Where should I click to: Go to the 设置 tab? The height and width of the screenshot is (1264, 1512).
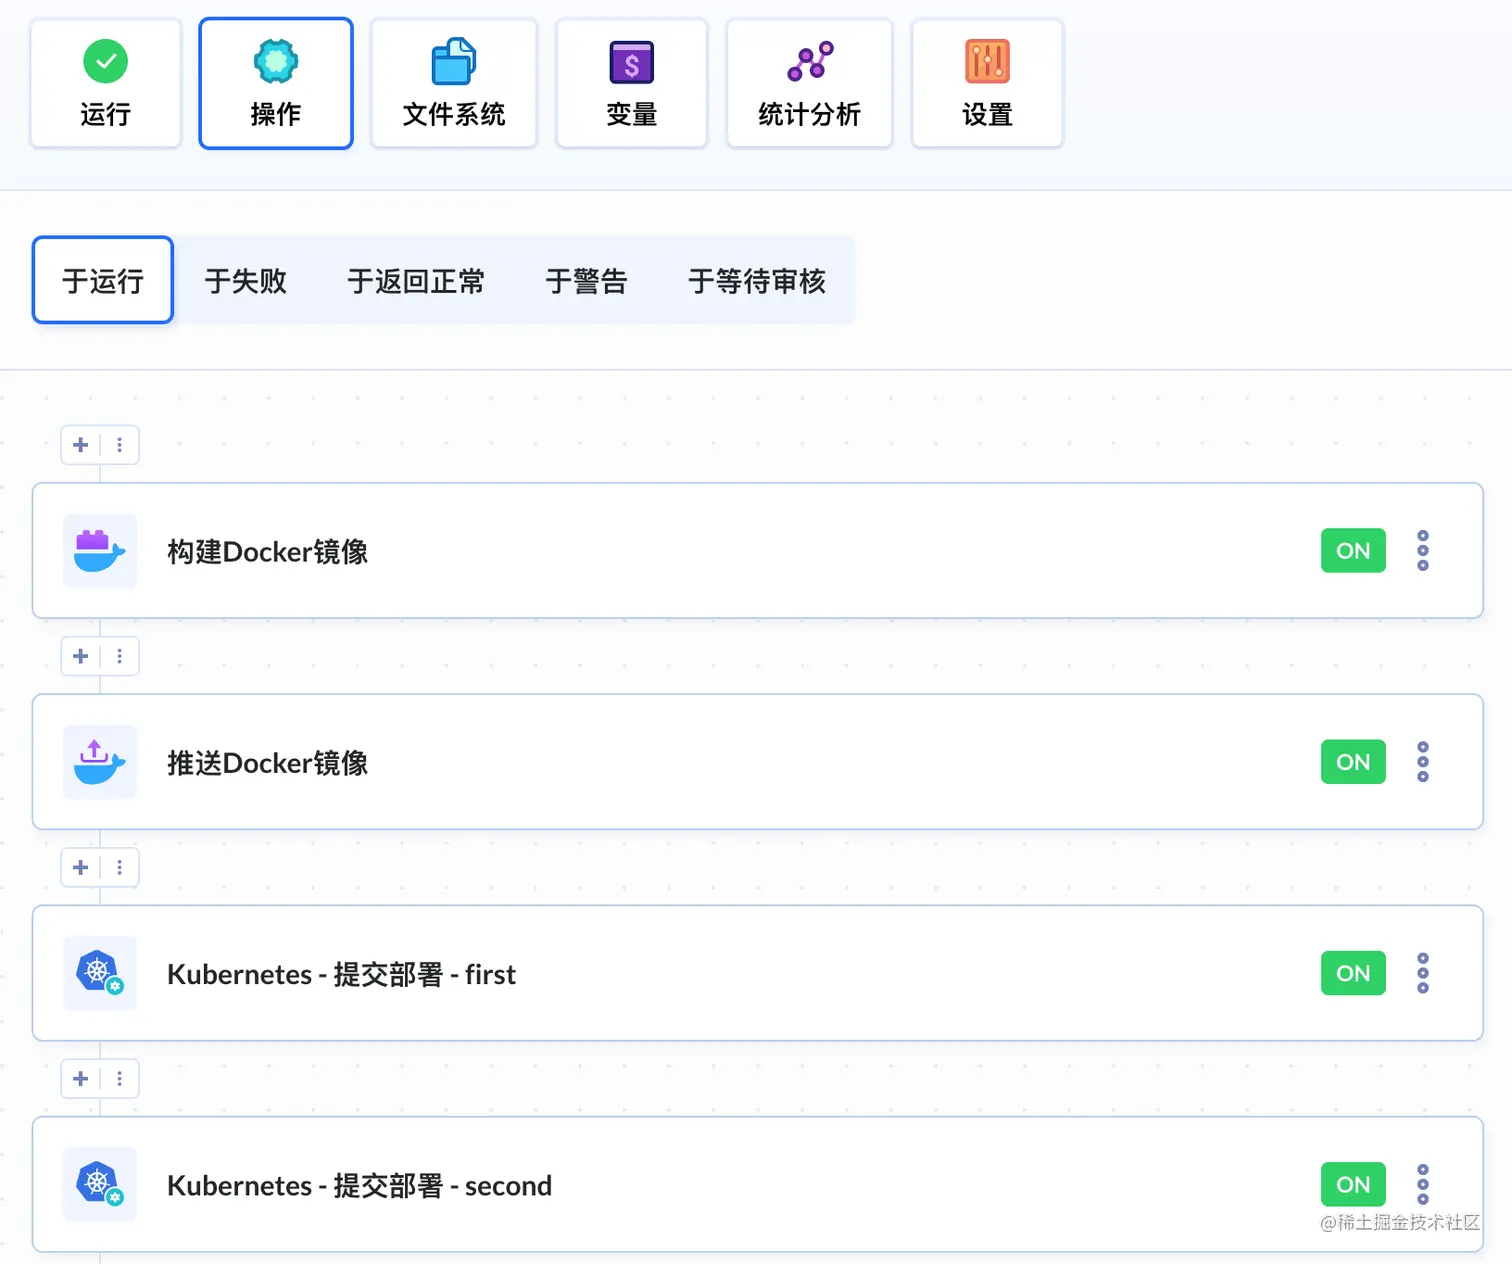988,83
